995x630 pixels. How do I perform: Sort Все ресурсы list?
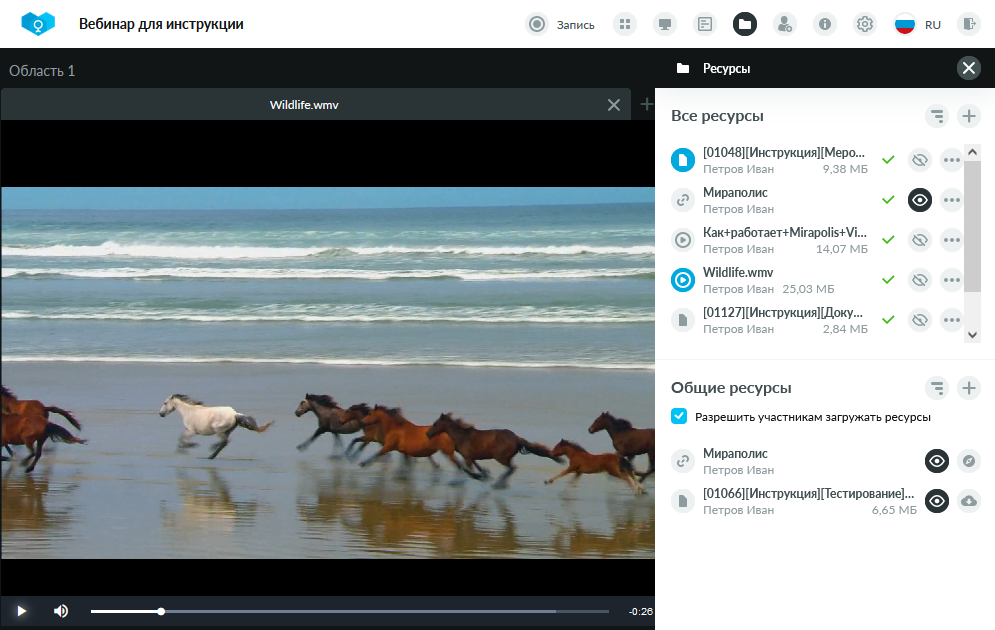(x=937, y=116)
